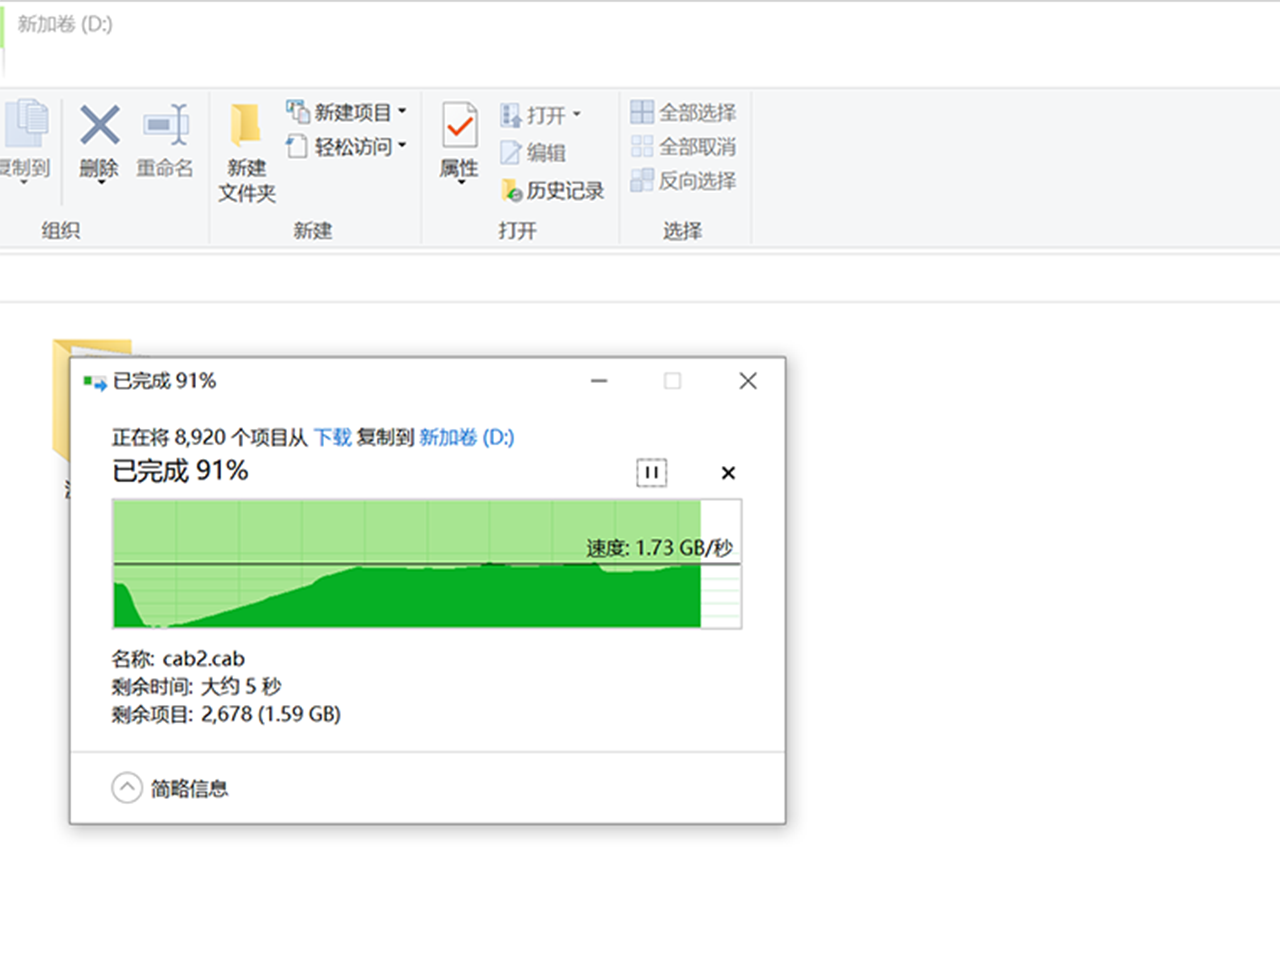The width and height of the screenshot is (1280, 960).
Task: Click the Delete (删除) X icon
Action: (99, 128)
